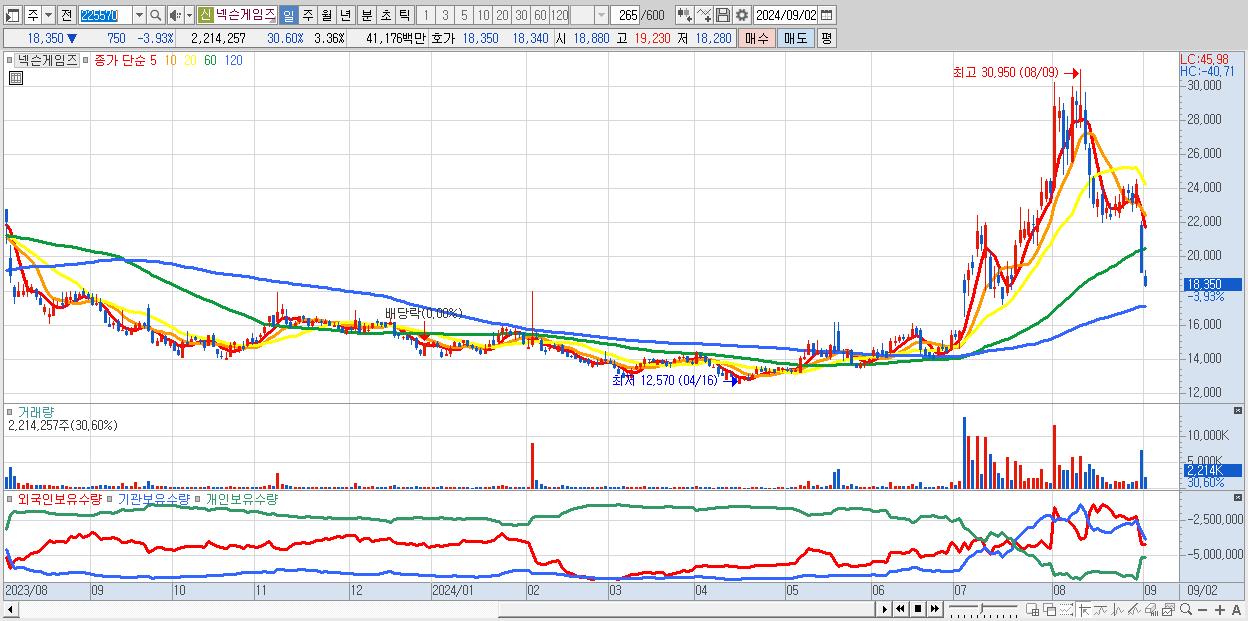Click the 매수 buy button
This screenshot has height=621, width=1248.
coord(757,38)
